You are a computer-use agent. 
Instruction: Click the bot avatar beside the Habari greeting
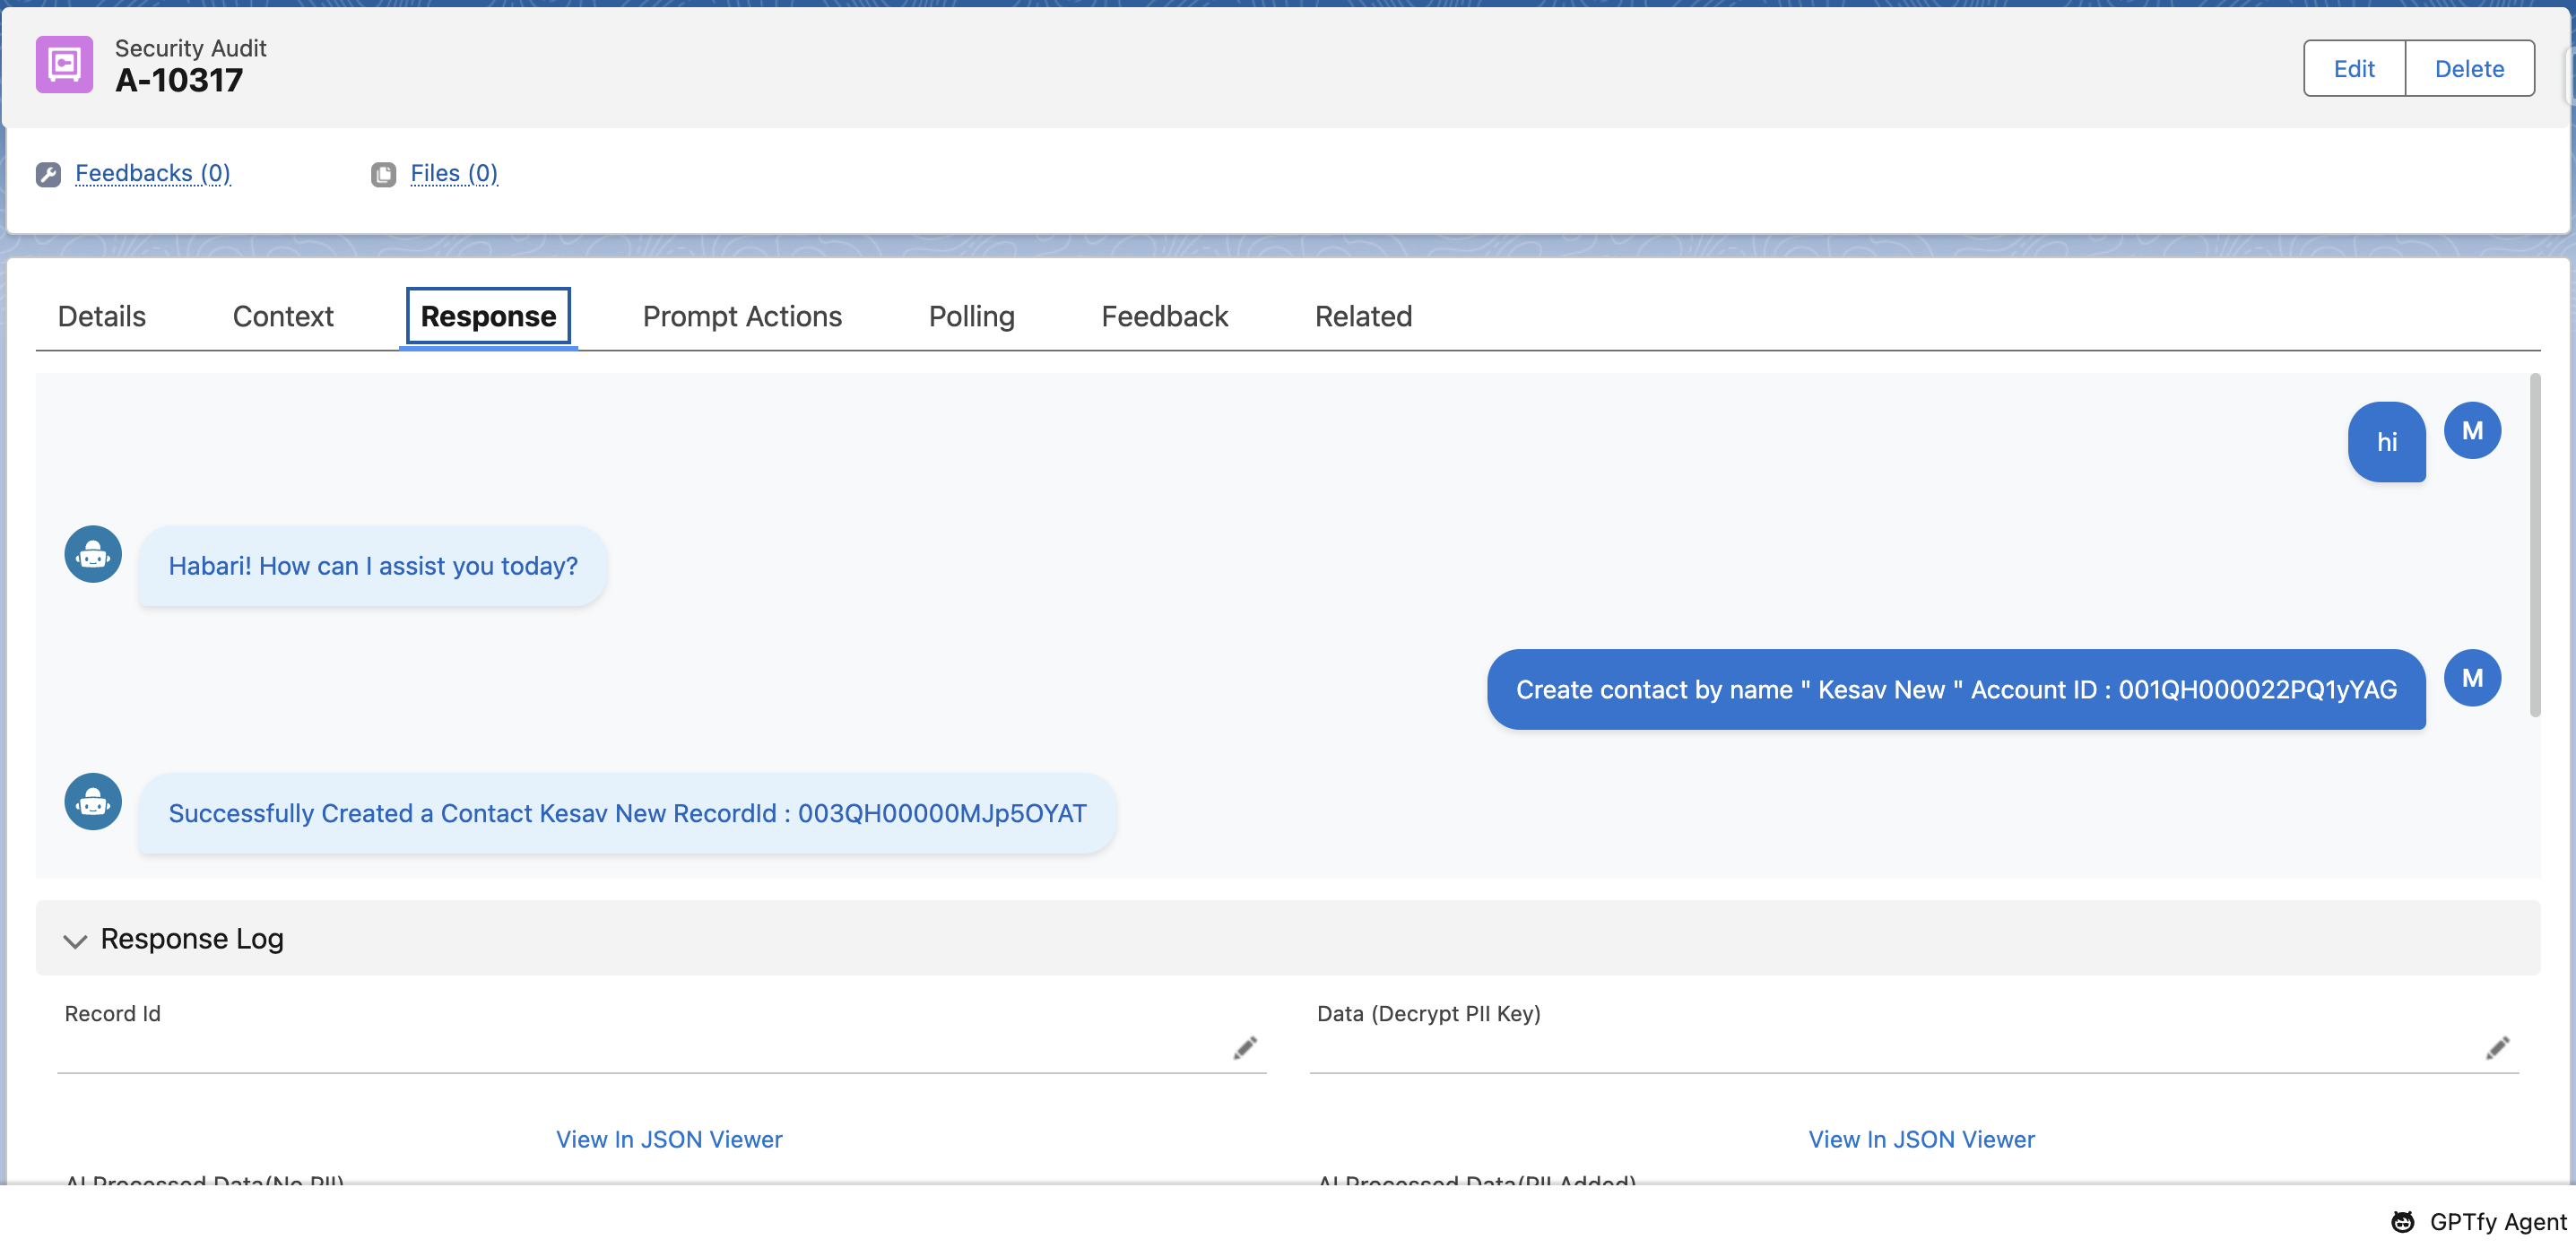[92, 554]
